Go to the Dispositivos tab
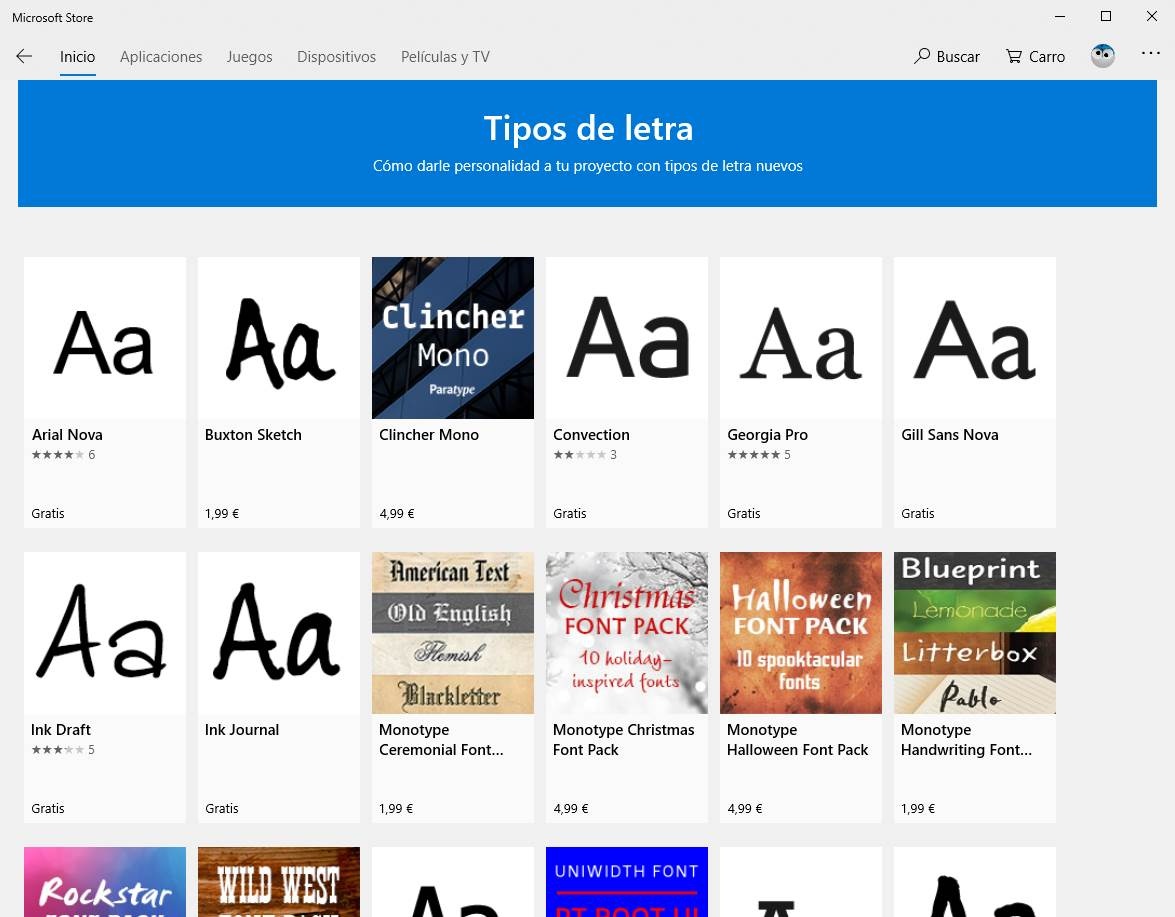Viewport: 1175px width, 917px height. (x=336, y=57)
